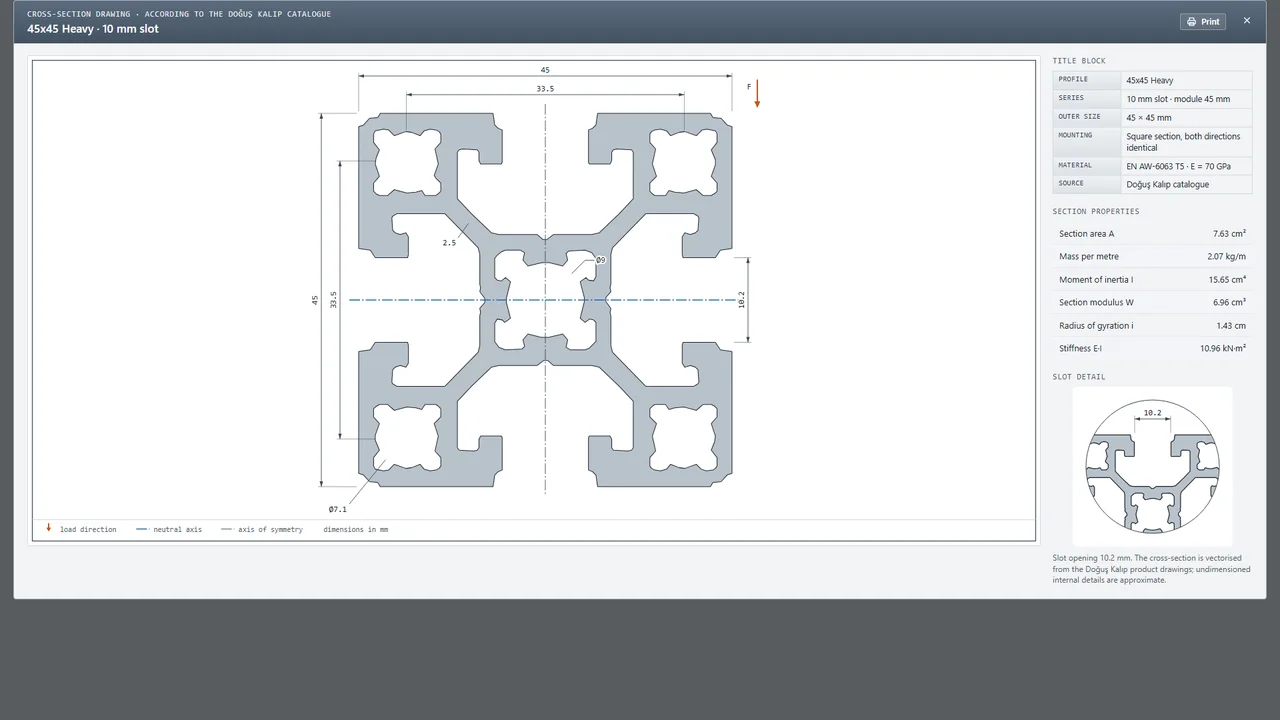Click the Ø9 centre bore label
The width and height of the screenshot is (1280, 720).
click(600, 260)
